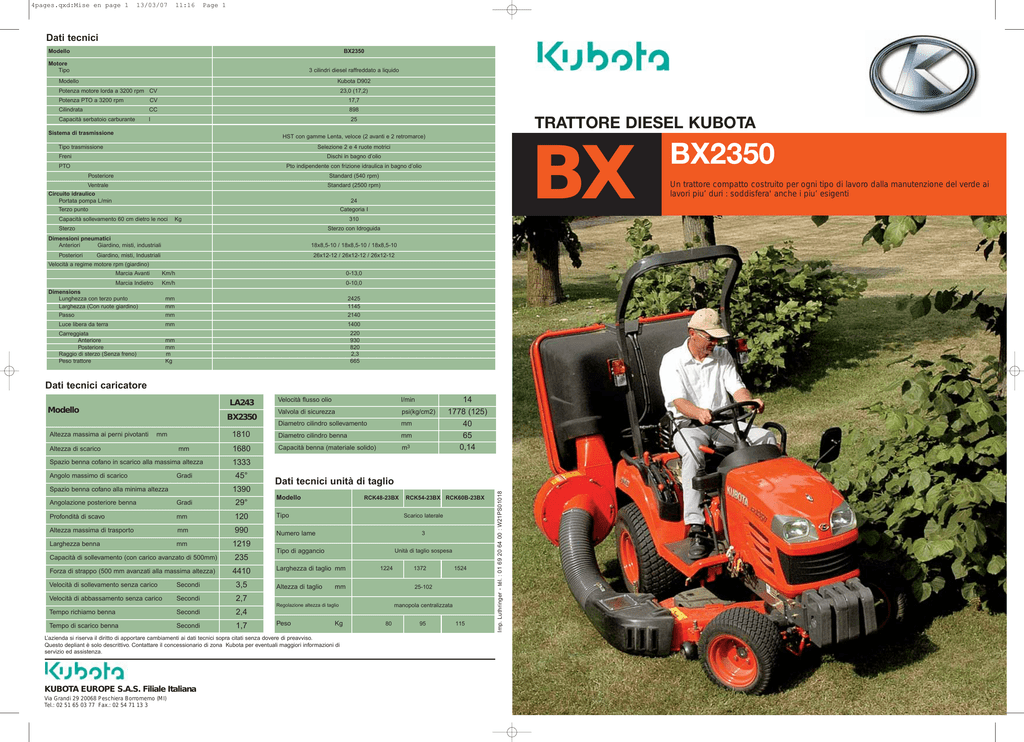Viewport: 1024px width, 742px height.
Task: Click 'KUBOTA EUROPE S.A.S. Filiale Italiana' text
Action: (x=120, y=689)
